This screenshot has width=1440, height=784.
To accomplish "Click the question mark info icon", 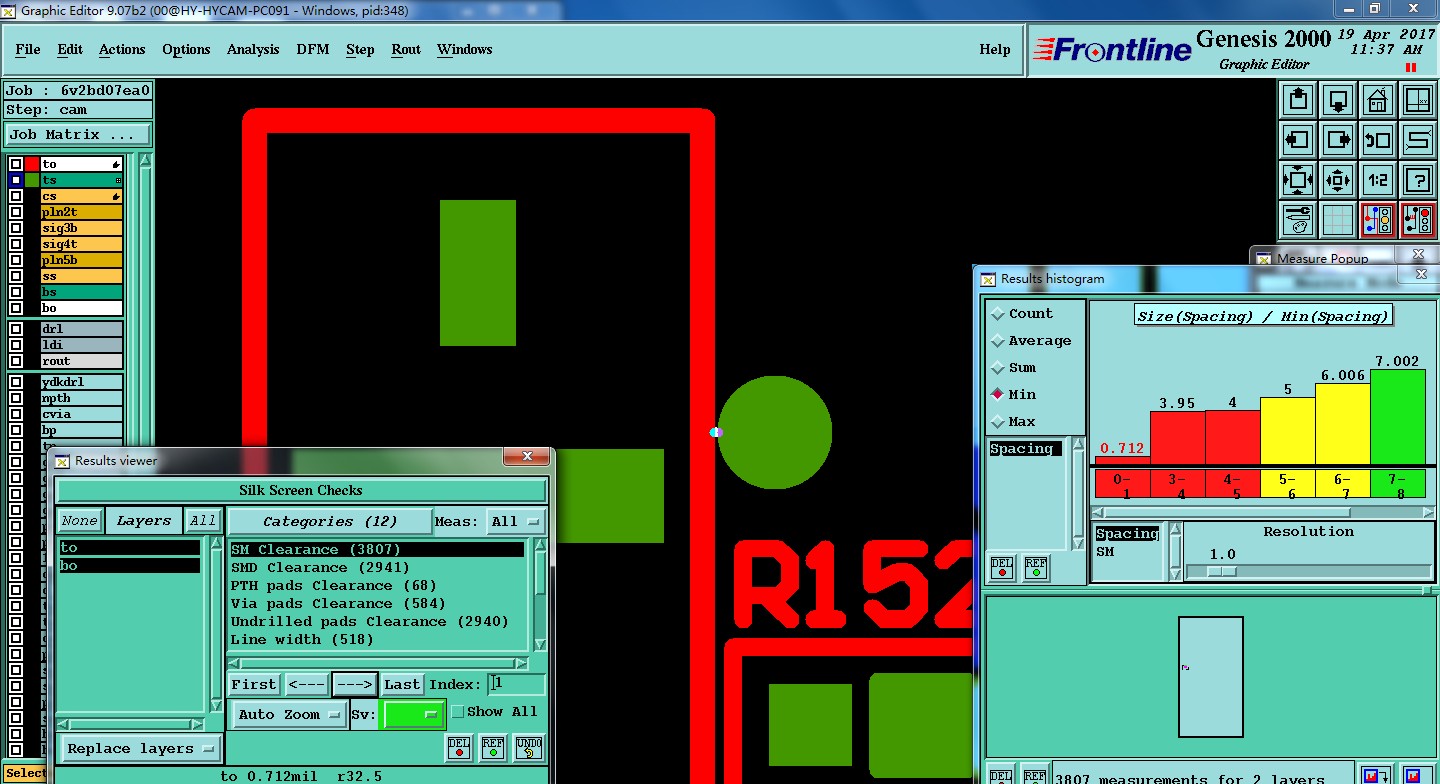I will 1417,180.
